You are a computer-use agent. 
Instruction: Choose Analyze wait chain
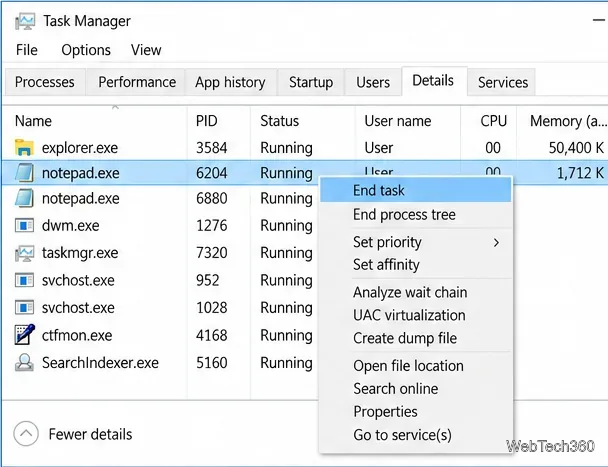(x=416, y=292)
